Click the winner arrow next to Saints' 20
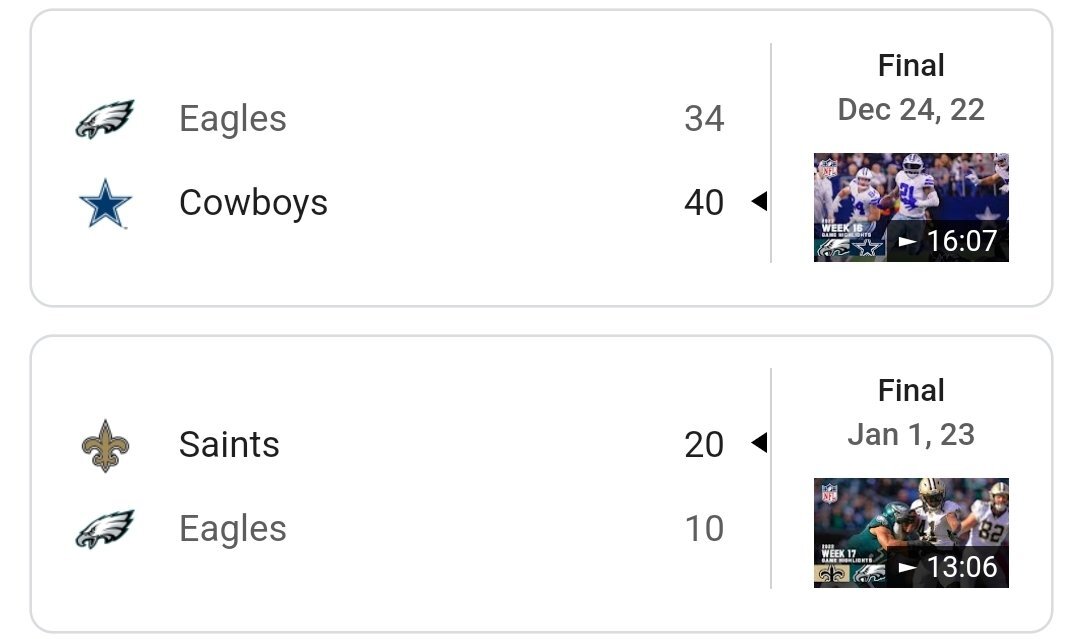The width and height of the screenshot is (1080, 639). (x=759, y=443)
